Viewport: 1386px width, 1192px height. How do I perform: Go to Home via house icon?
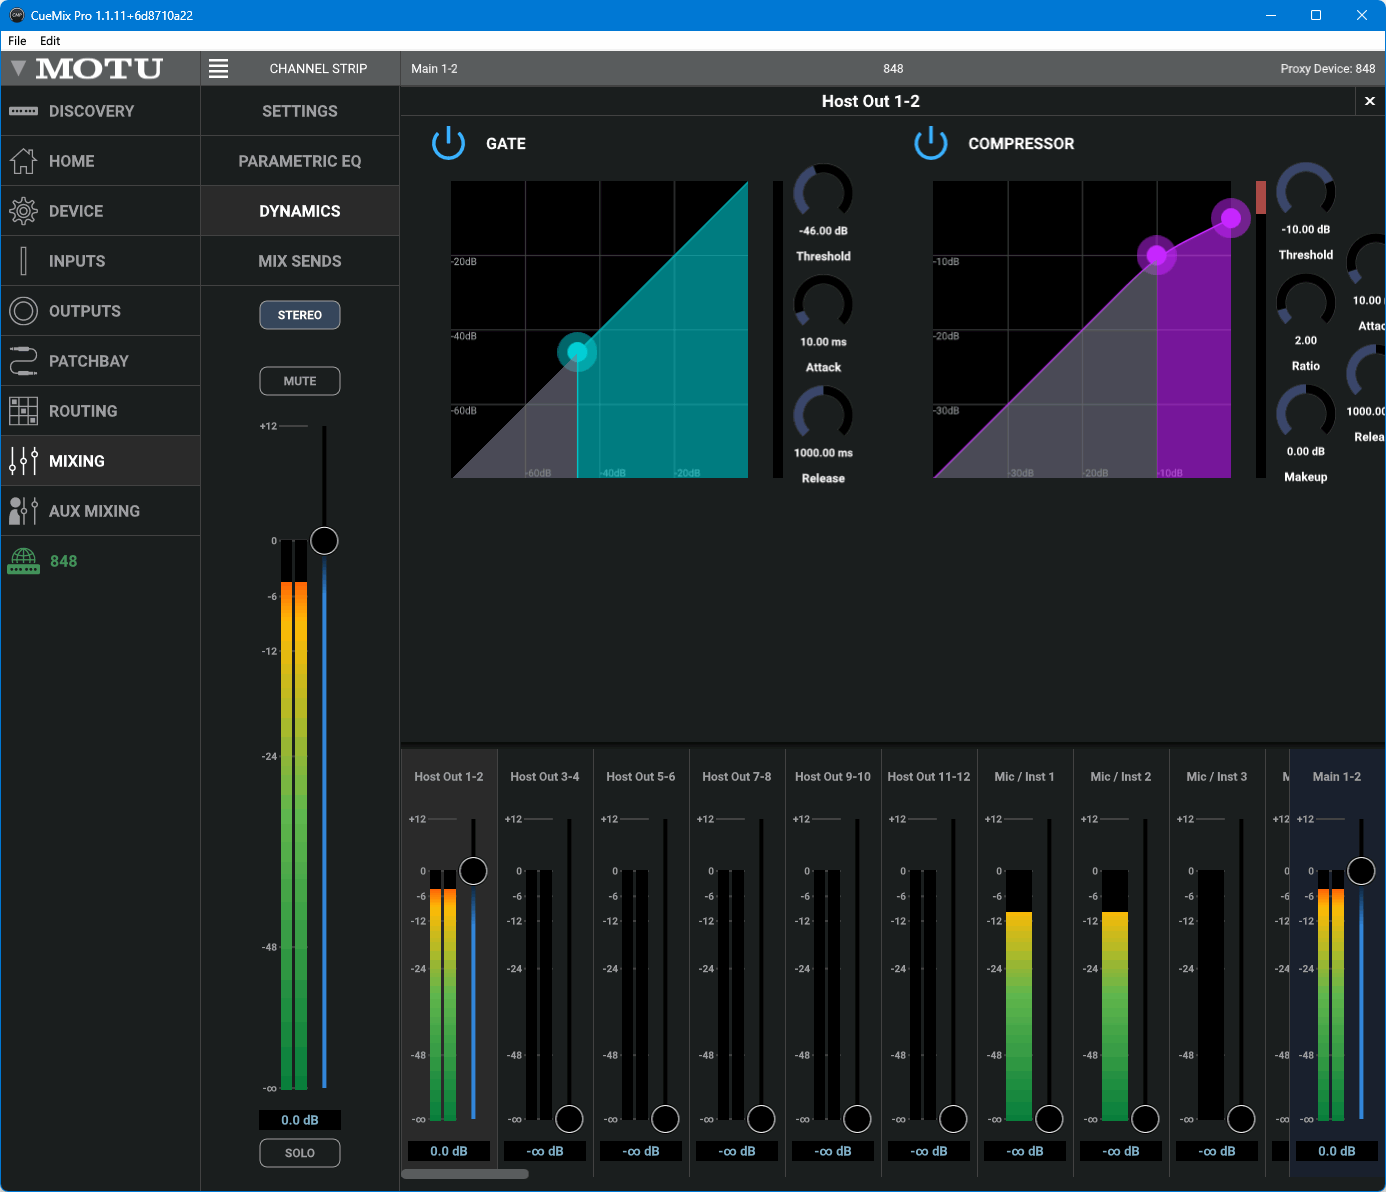coord(23,161)
